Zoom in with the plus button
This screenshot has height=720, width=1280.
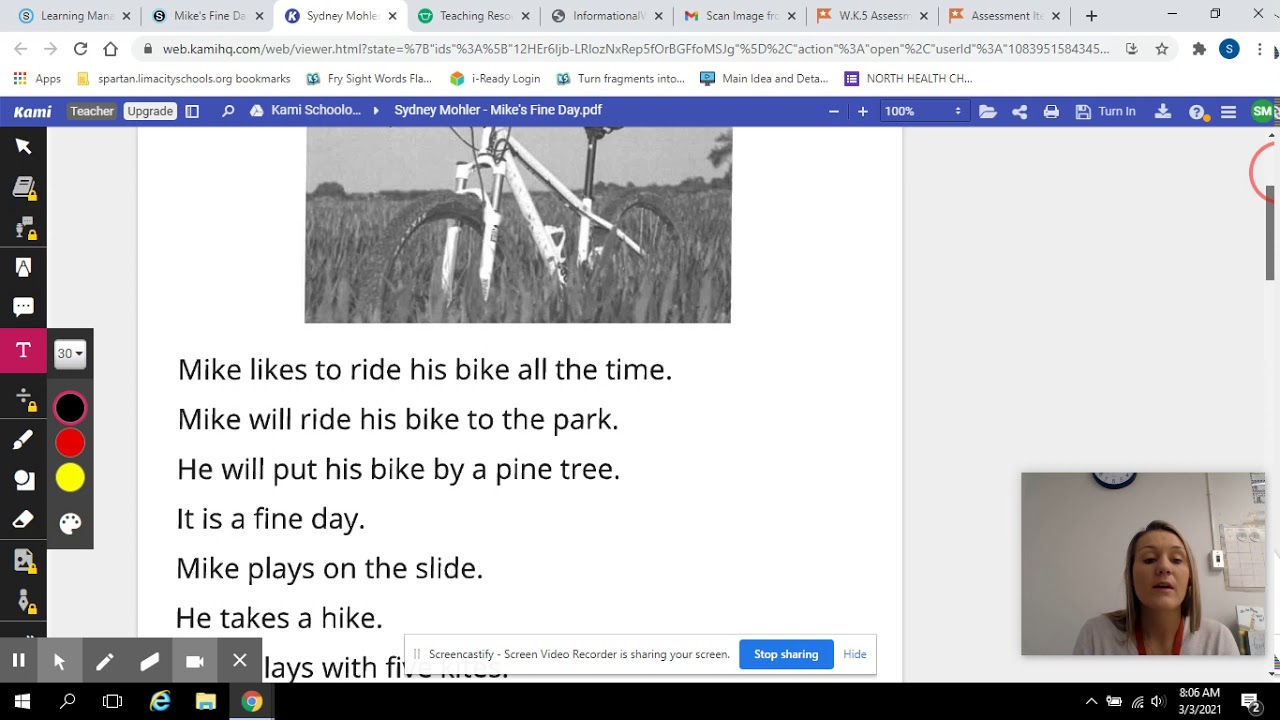[863, 111]
